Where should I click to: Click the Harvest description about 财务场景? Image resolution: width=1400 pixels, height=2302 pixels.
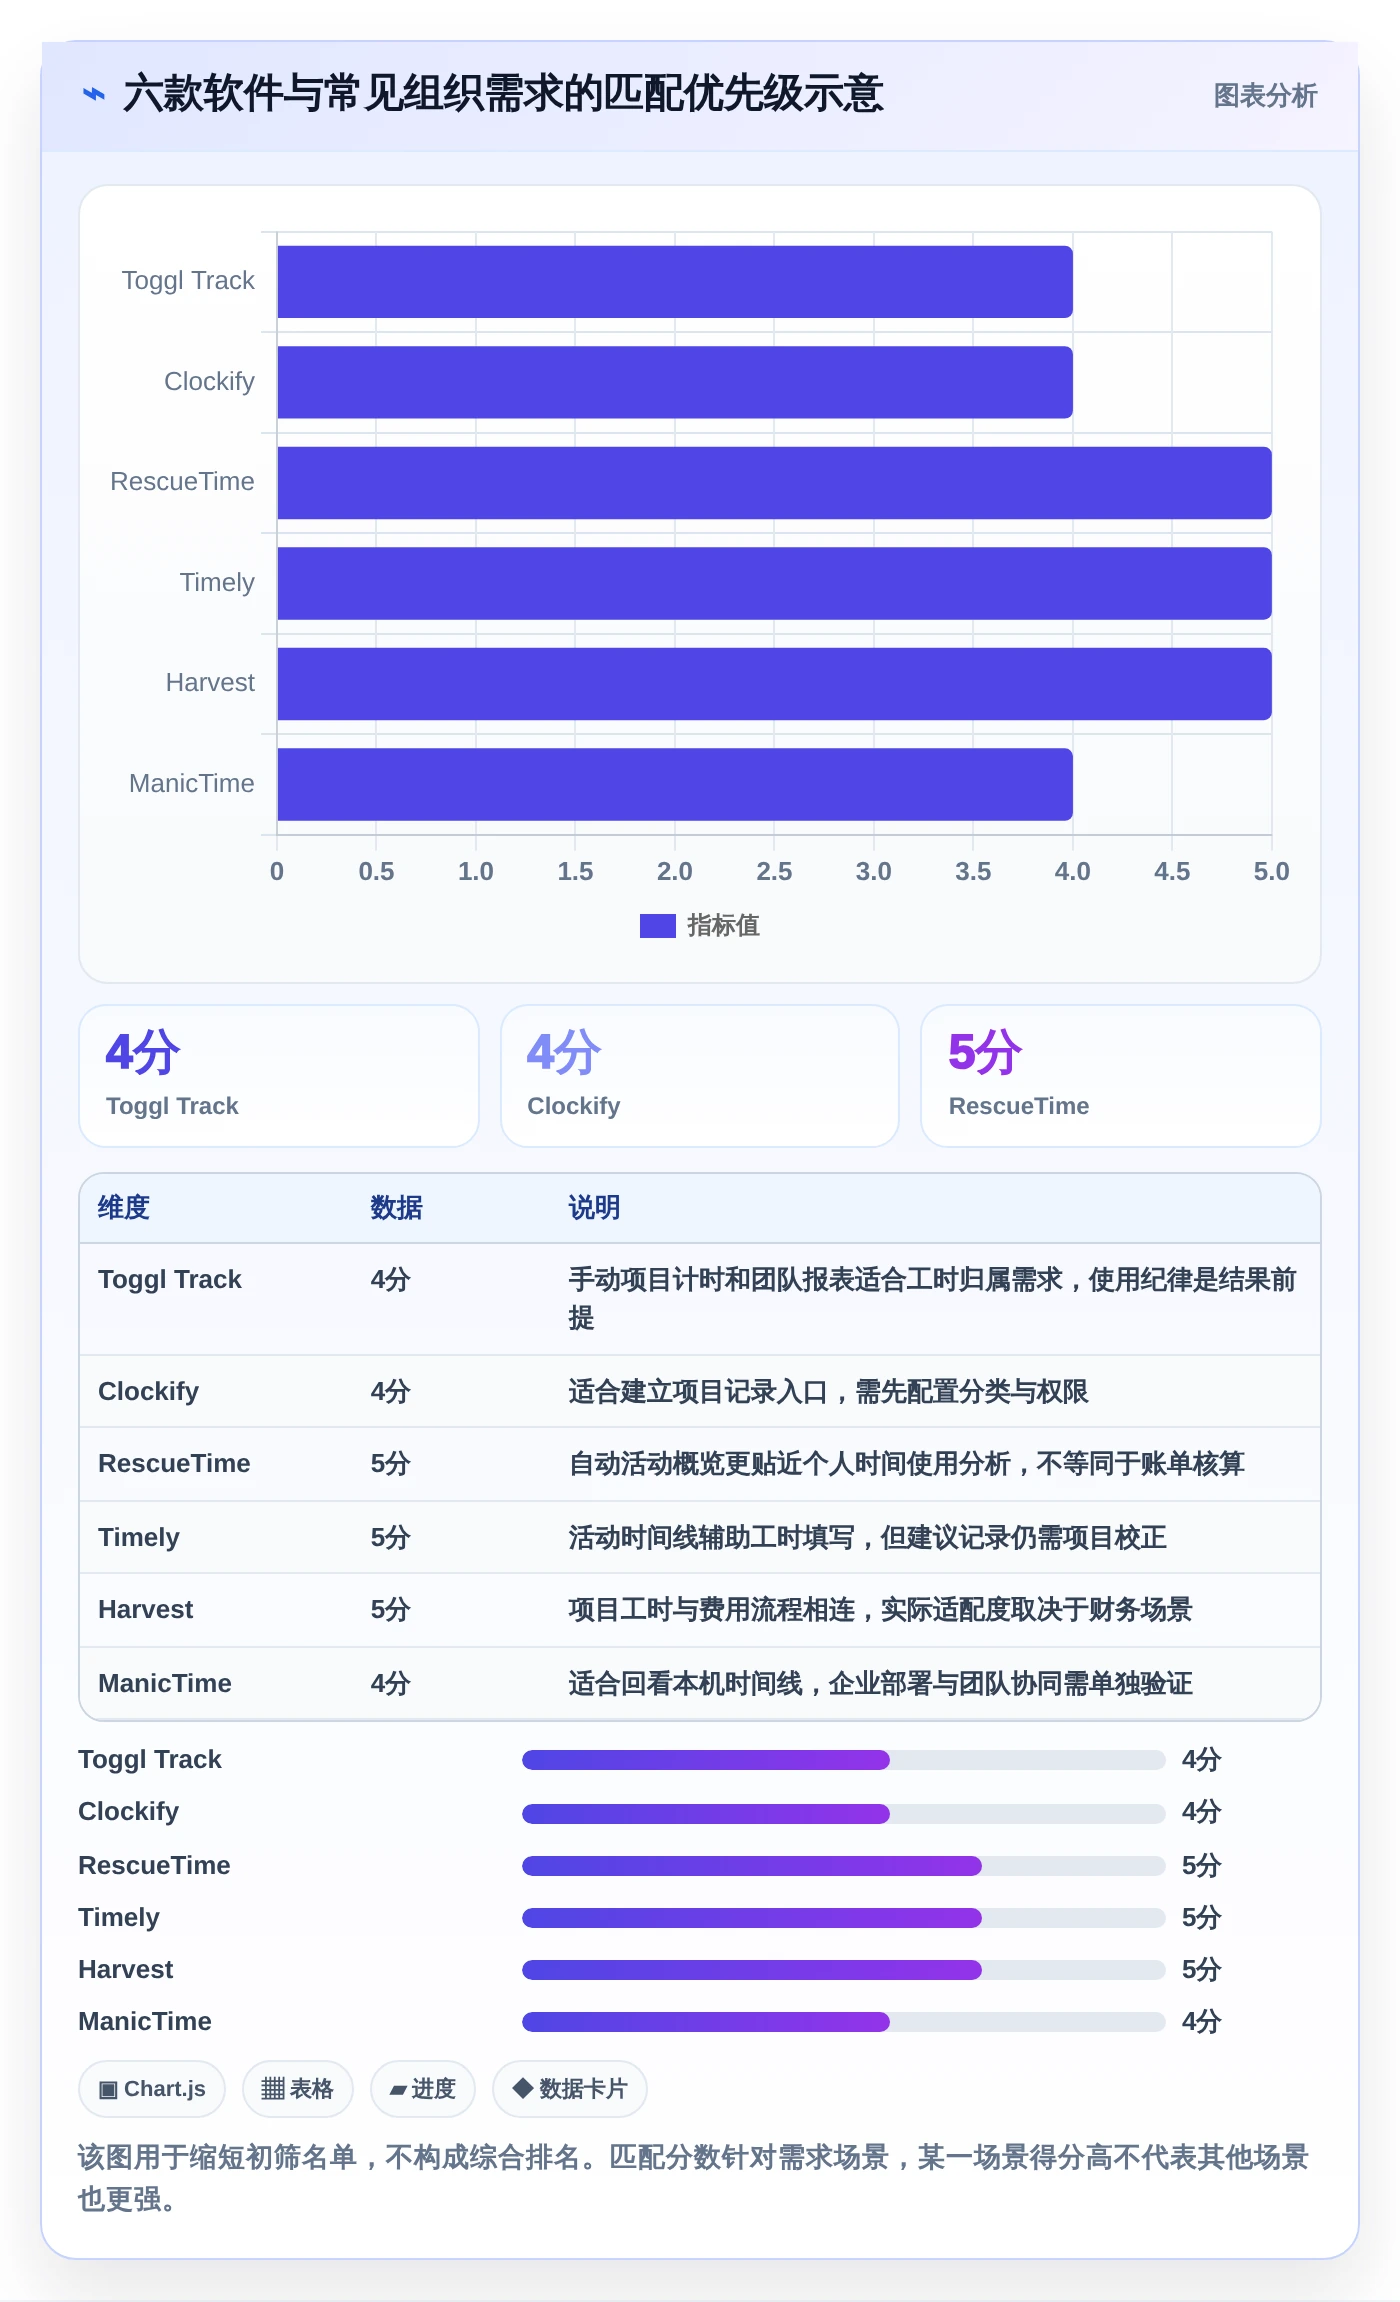coord(880,1610)
